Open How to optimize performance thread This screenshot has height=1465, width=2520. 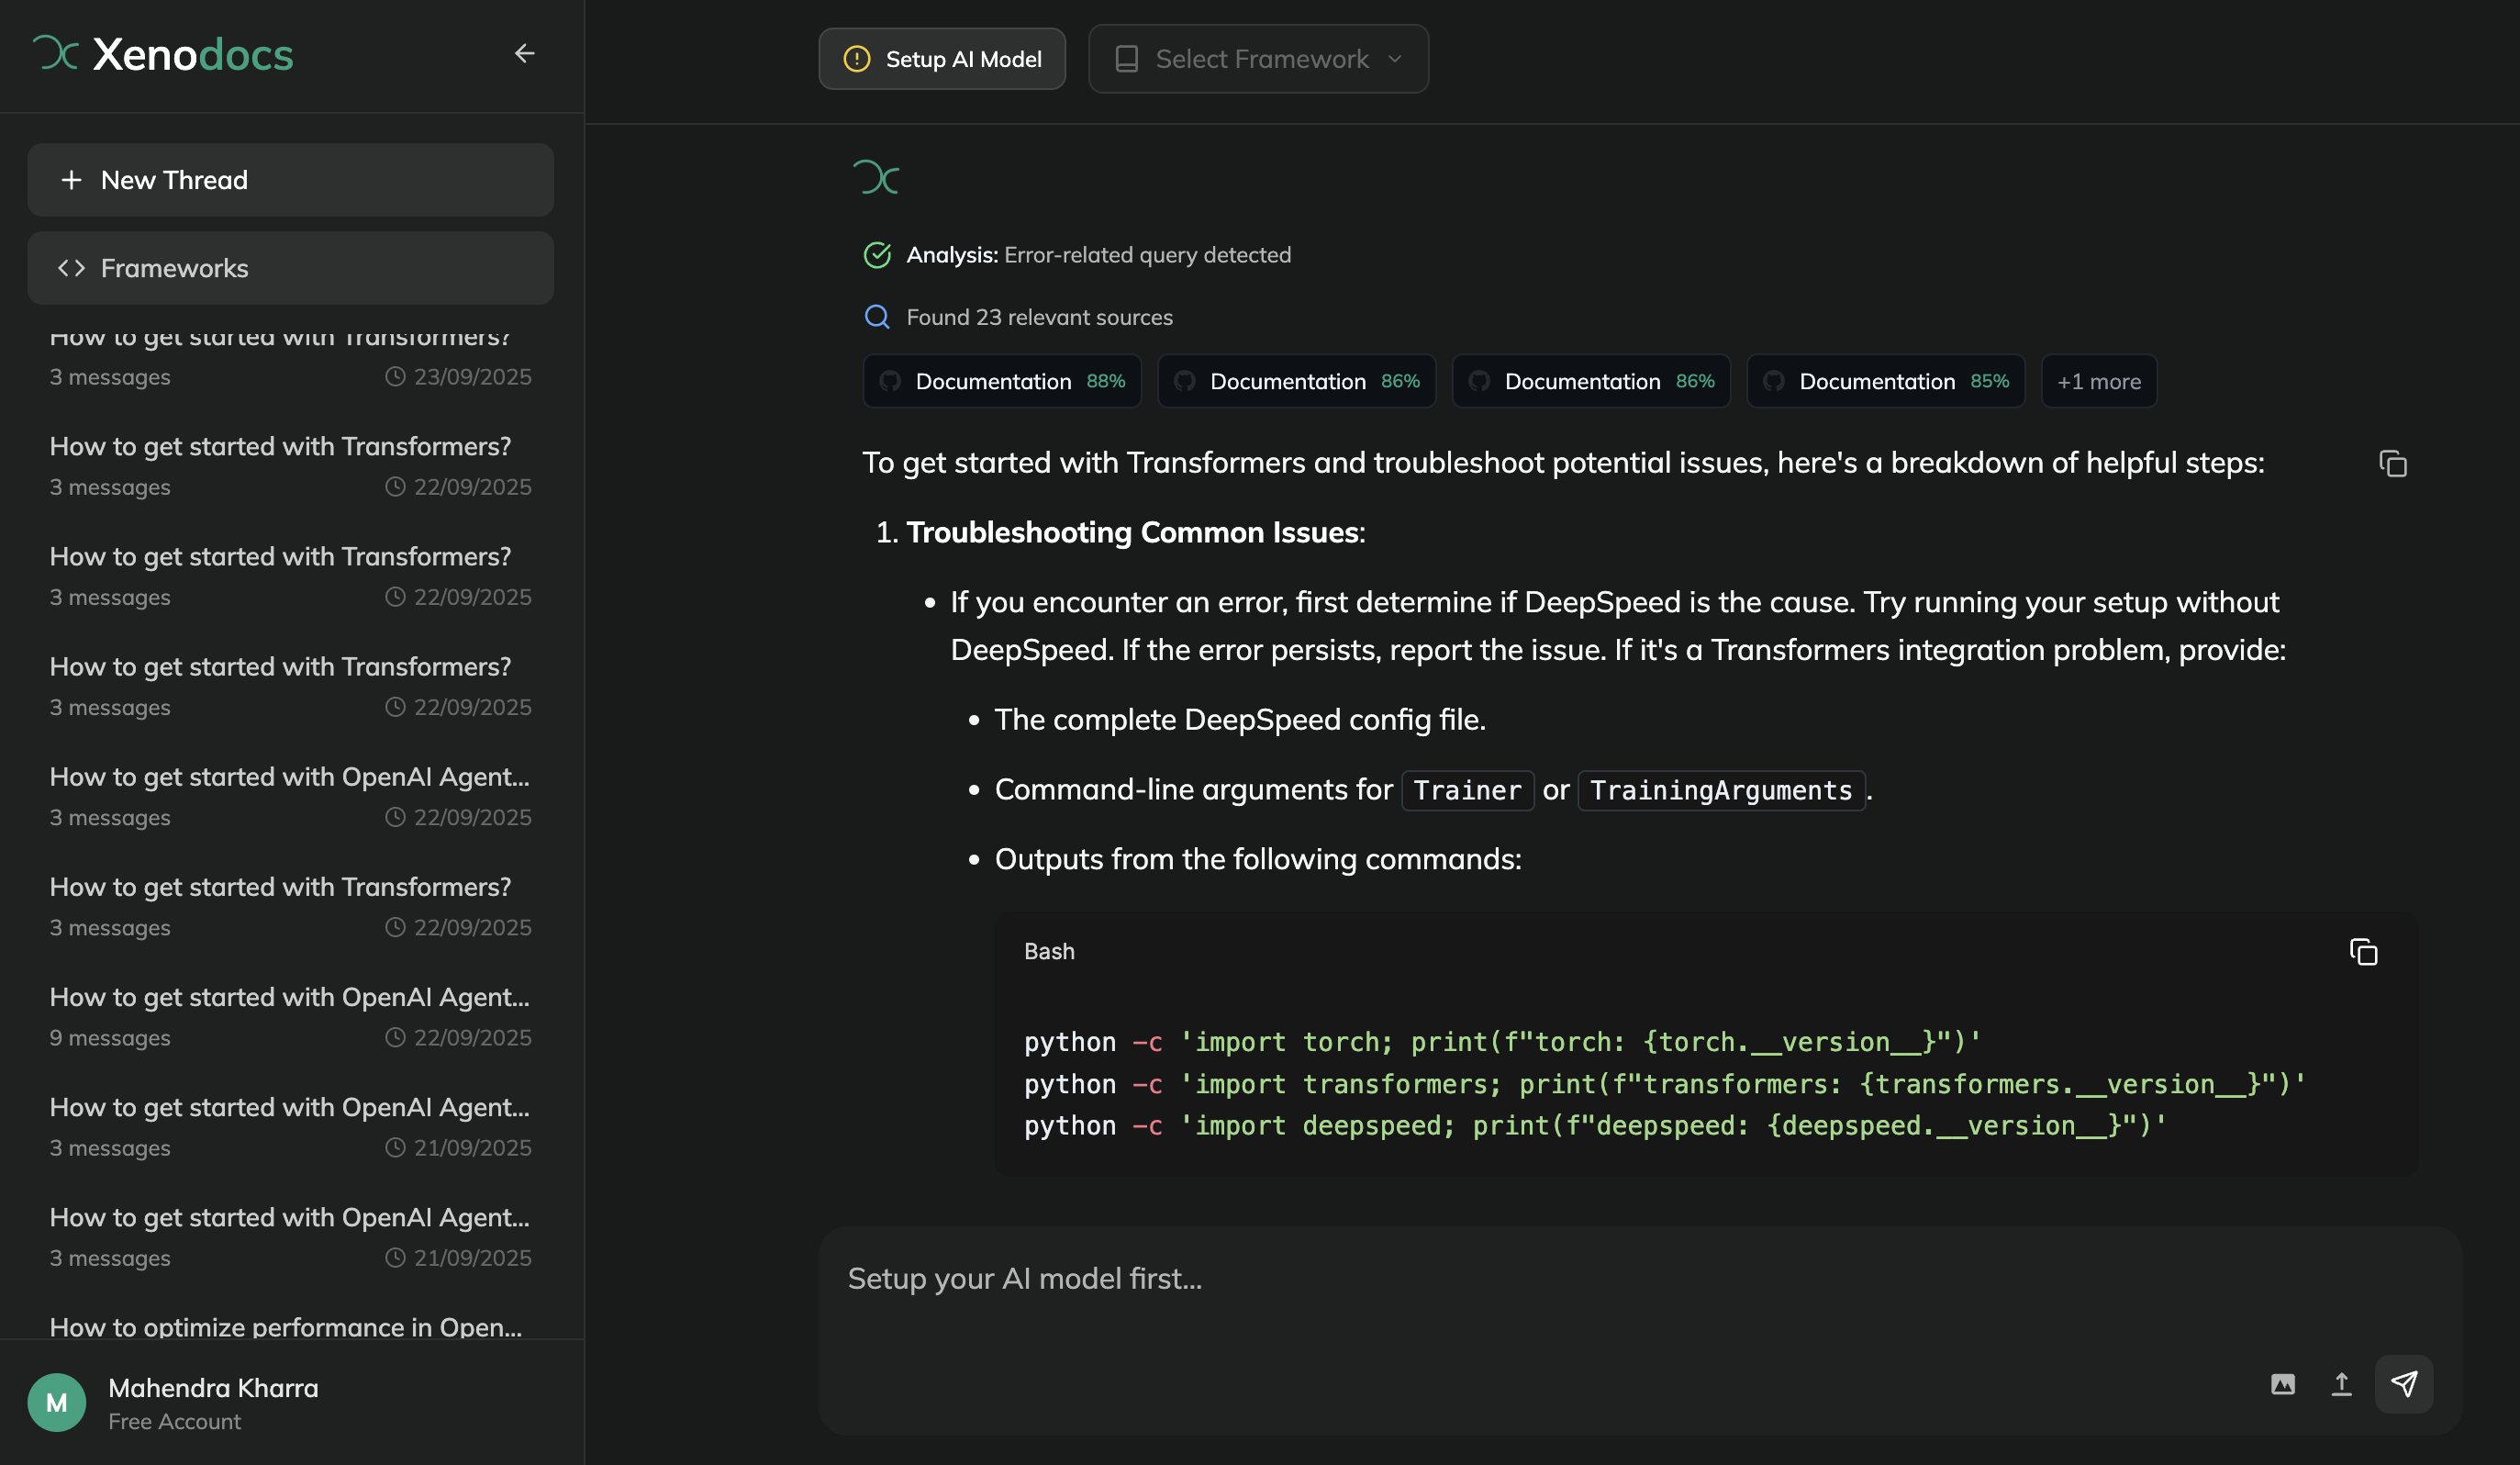[286, 1326]
